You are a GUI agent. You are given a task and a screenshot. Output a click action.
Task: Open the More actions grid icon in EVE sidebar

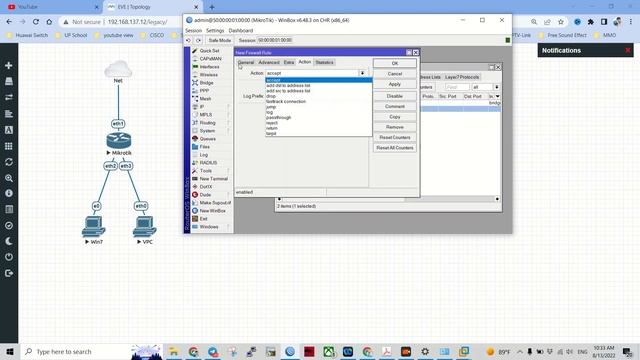(x=9, y=146)
